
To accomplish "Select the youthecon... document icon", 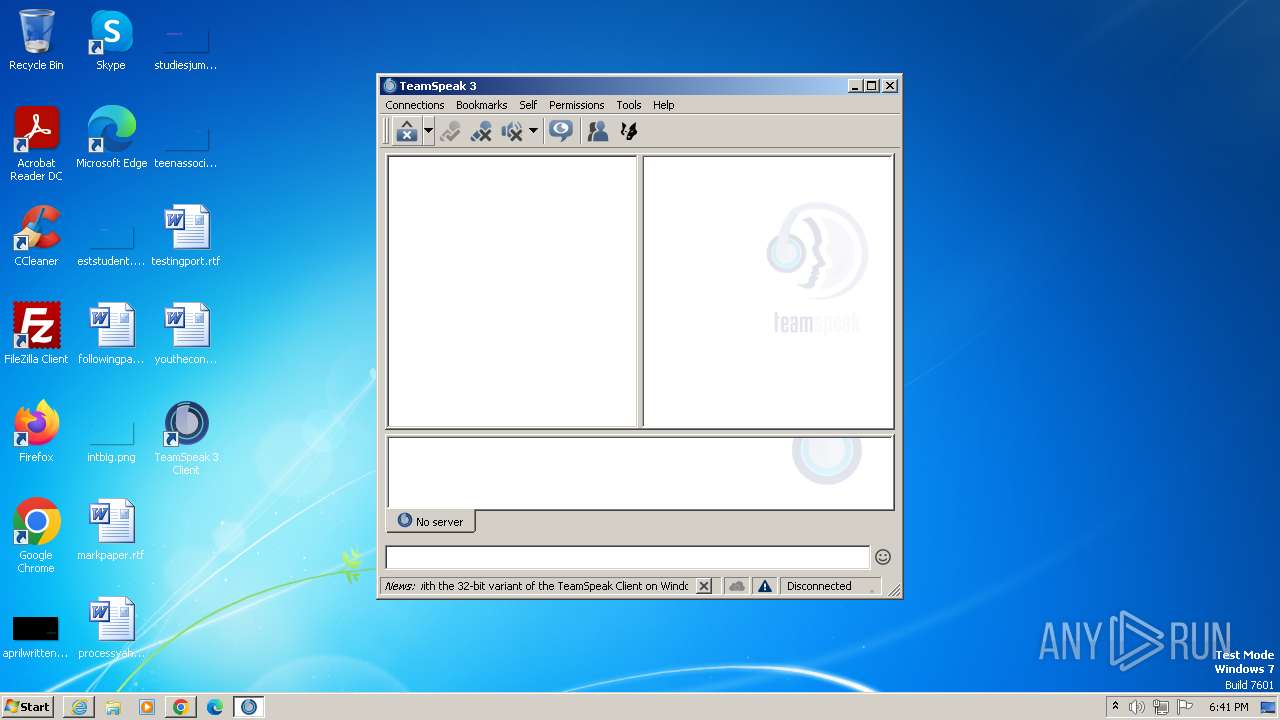I will tap(186, 334).
